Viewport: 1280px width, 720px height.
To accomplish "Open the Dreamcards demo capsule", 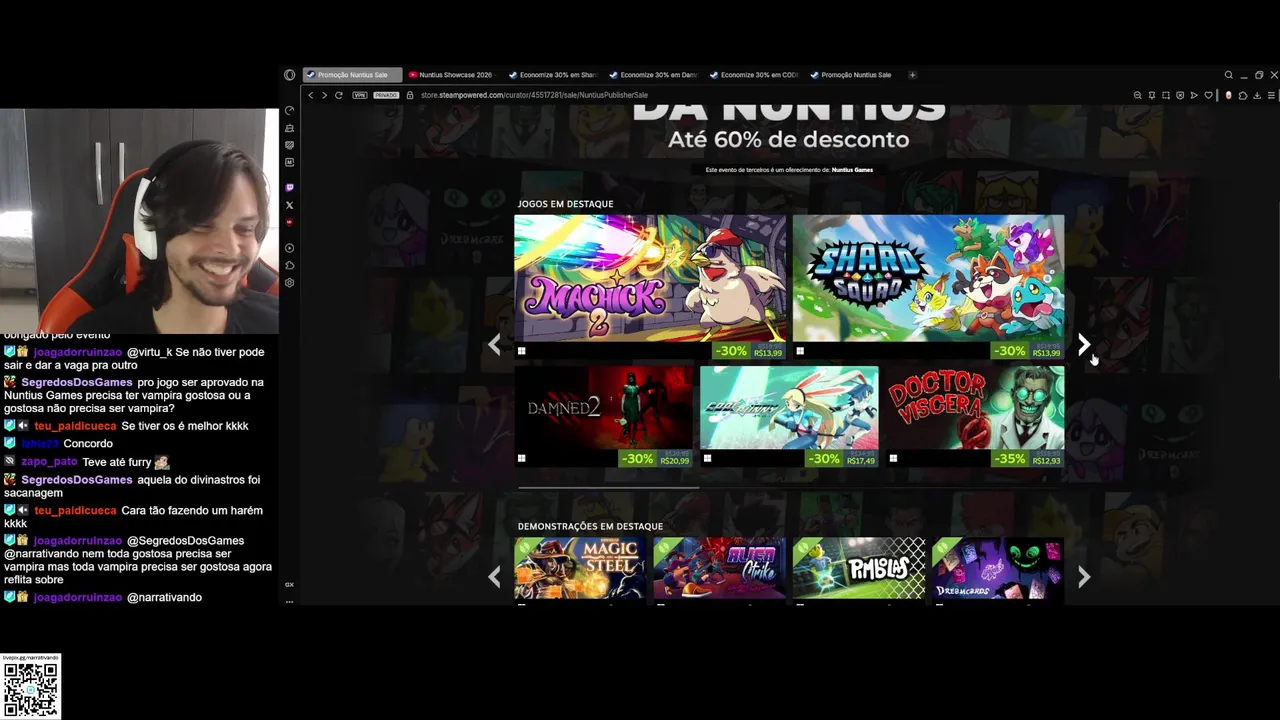I will [998, 568].
